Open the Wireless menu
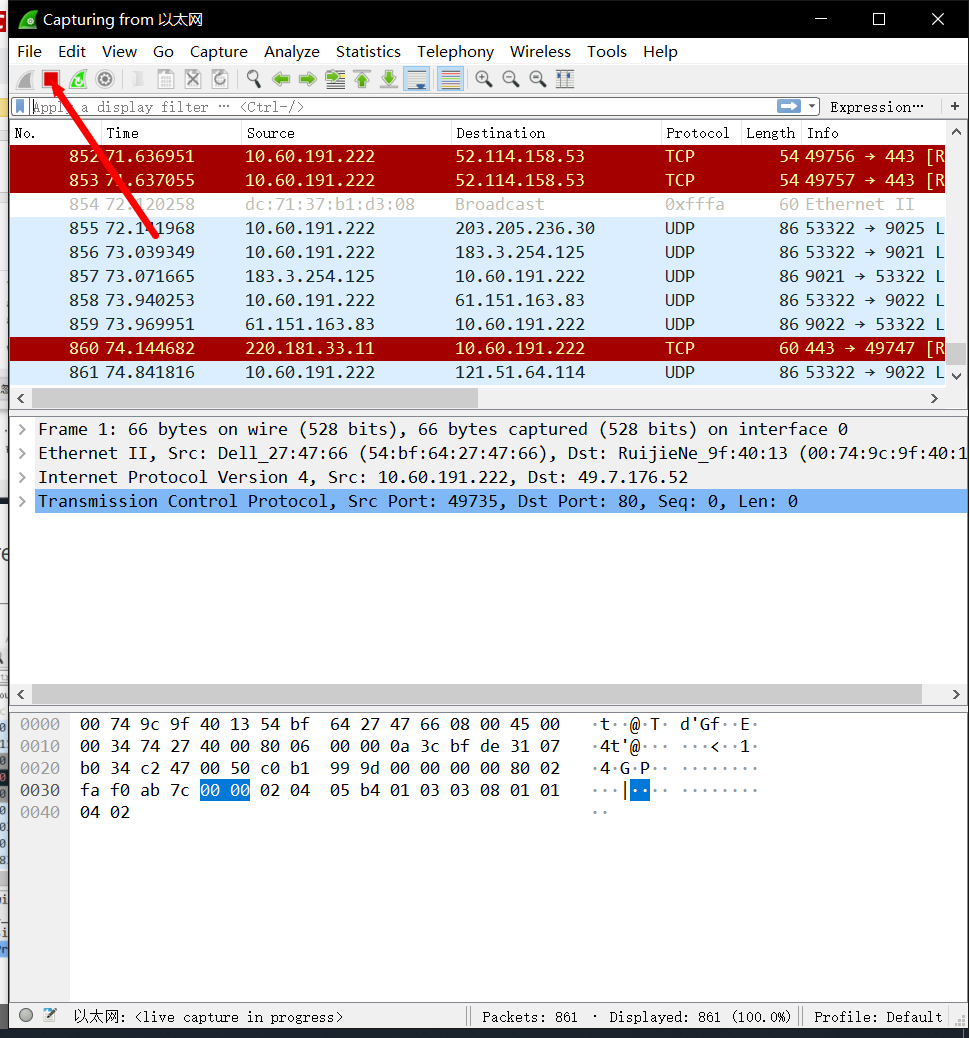This screenshot has height=1038, width=970. (x=540, y=52)
